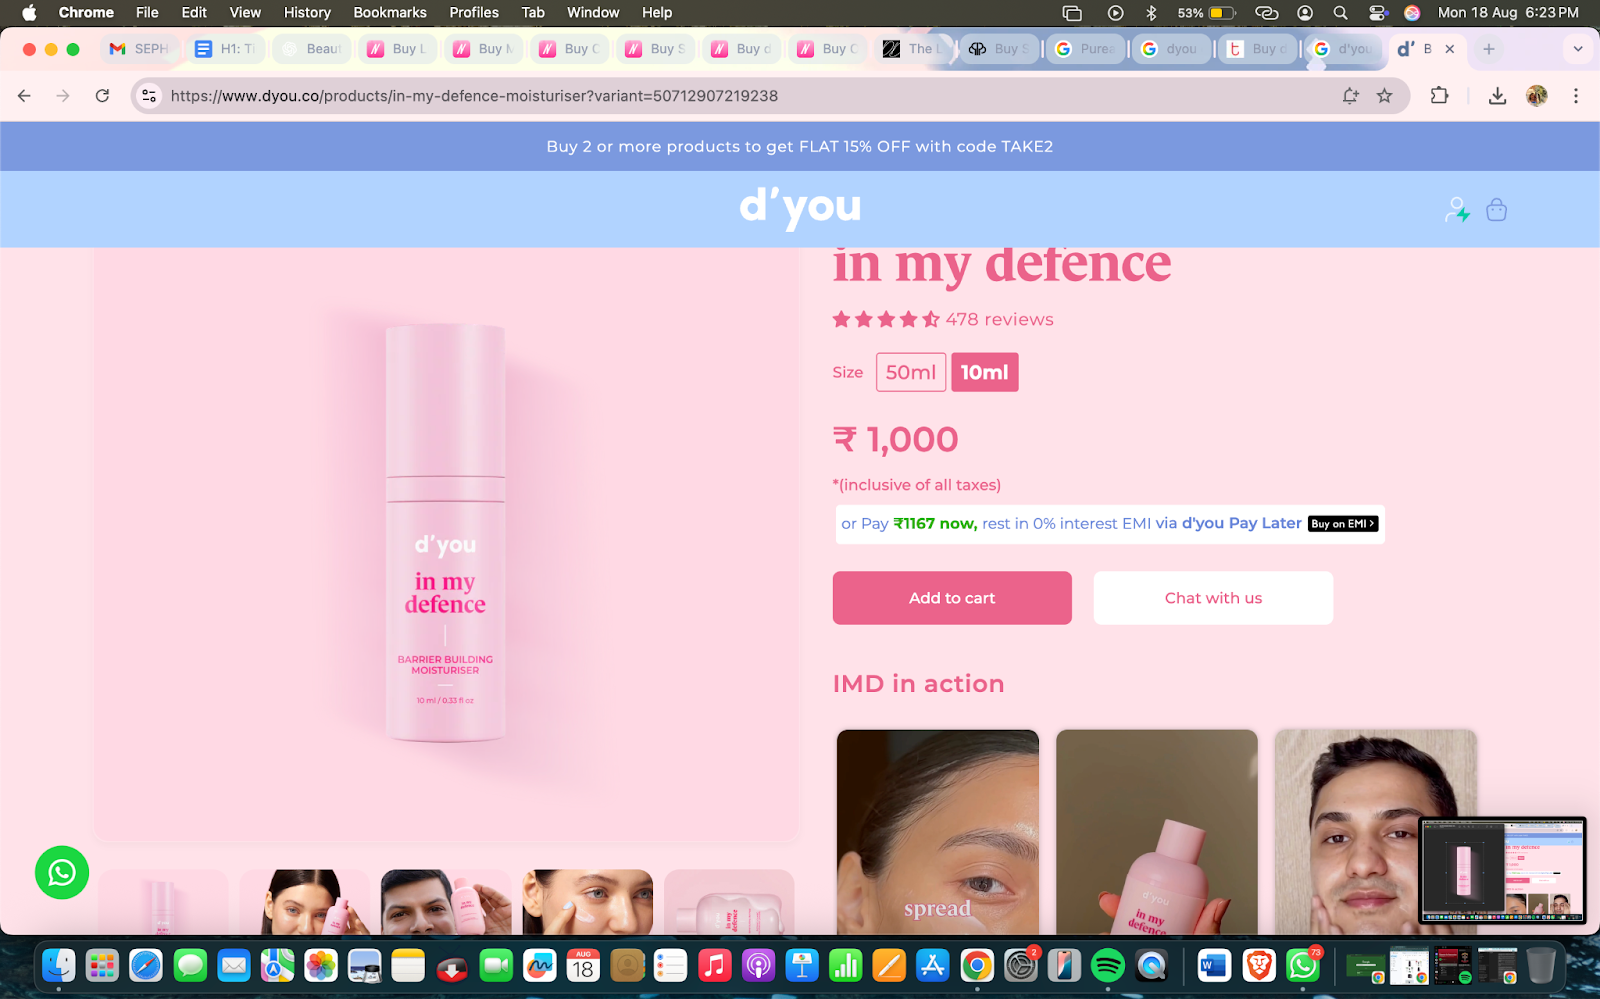This screenshot has width=1600, height=999.
Task: Open a new tab with the plus button
Action: point(1489,49)
